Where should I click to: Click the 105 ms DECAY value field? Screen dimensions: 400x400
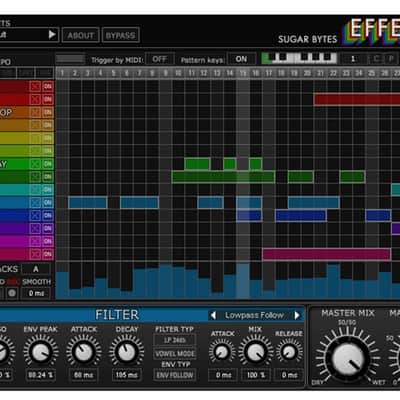click(127, 375)
